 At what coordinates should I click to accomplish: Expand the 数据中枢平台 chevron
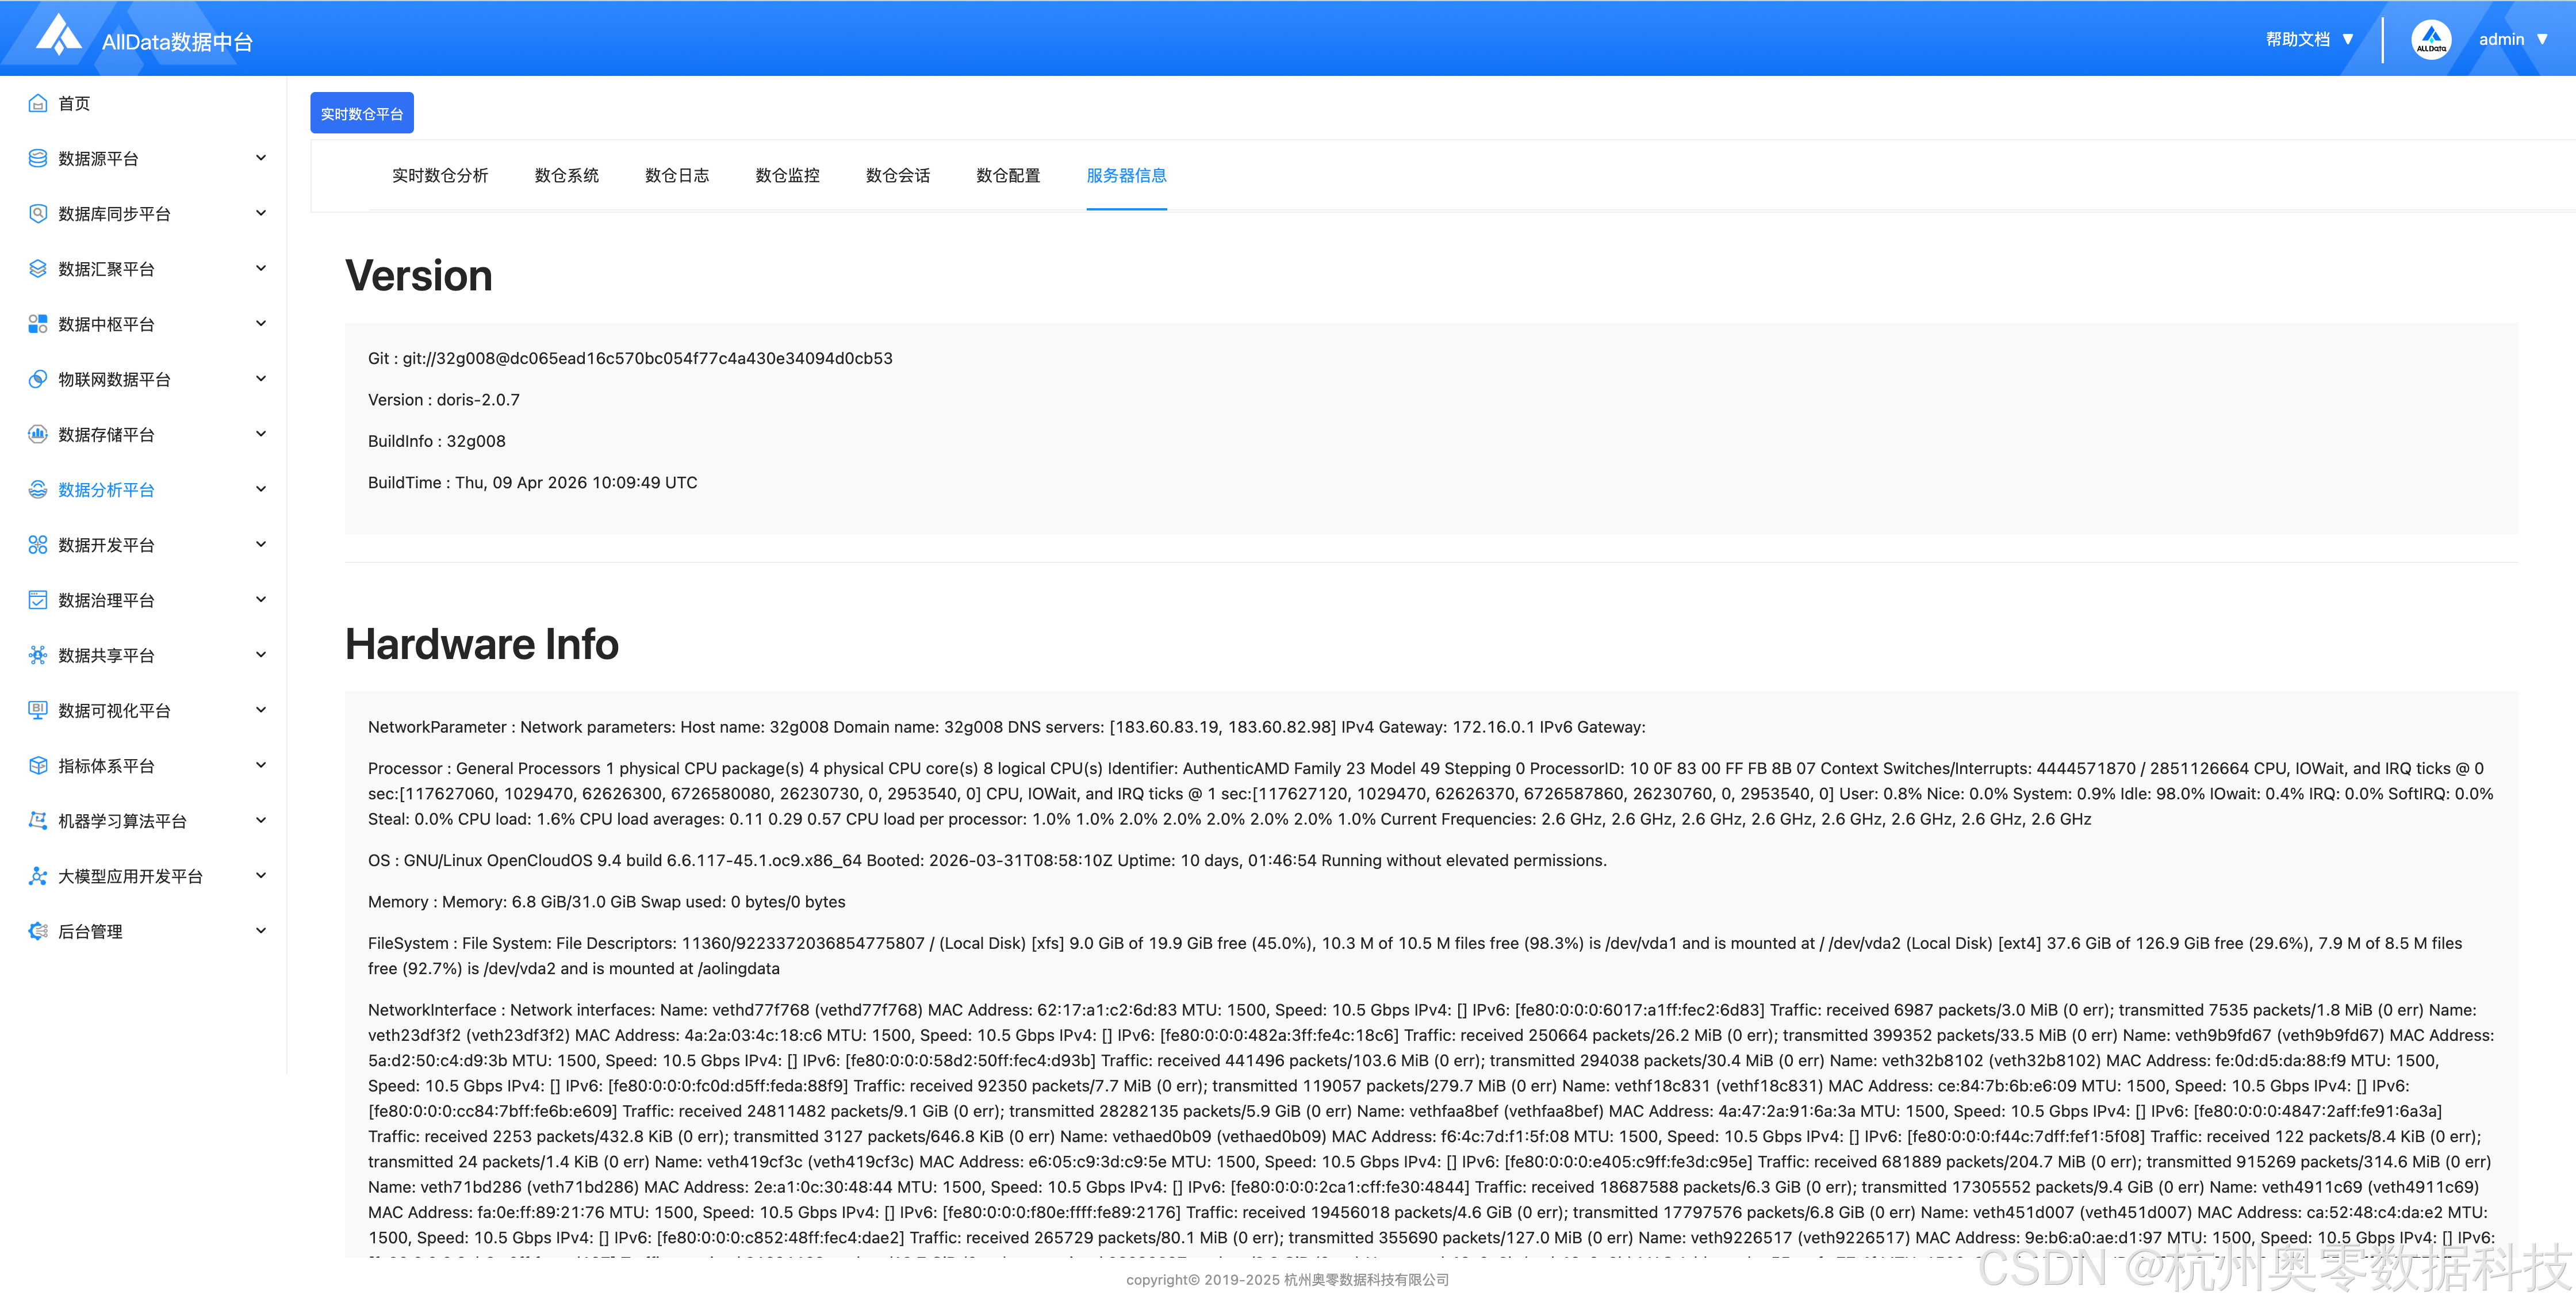tap(261, 323)
